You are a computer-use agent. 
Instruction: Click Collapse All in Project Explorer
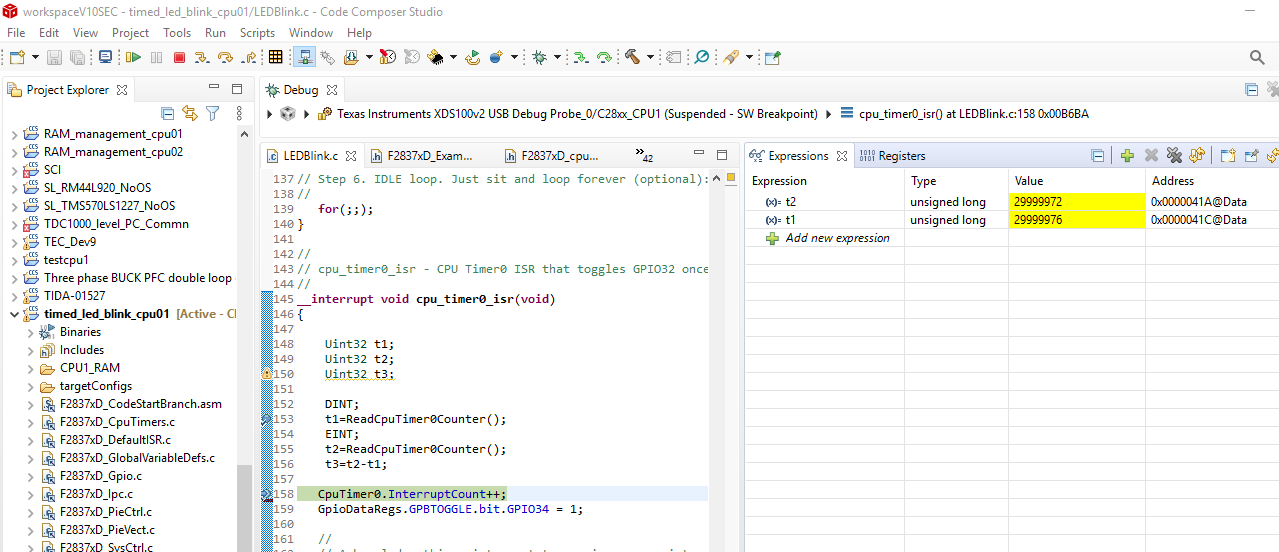point(167,114)
